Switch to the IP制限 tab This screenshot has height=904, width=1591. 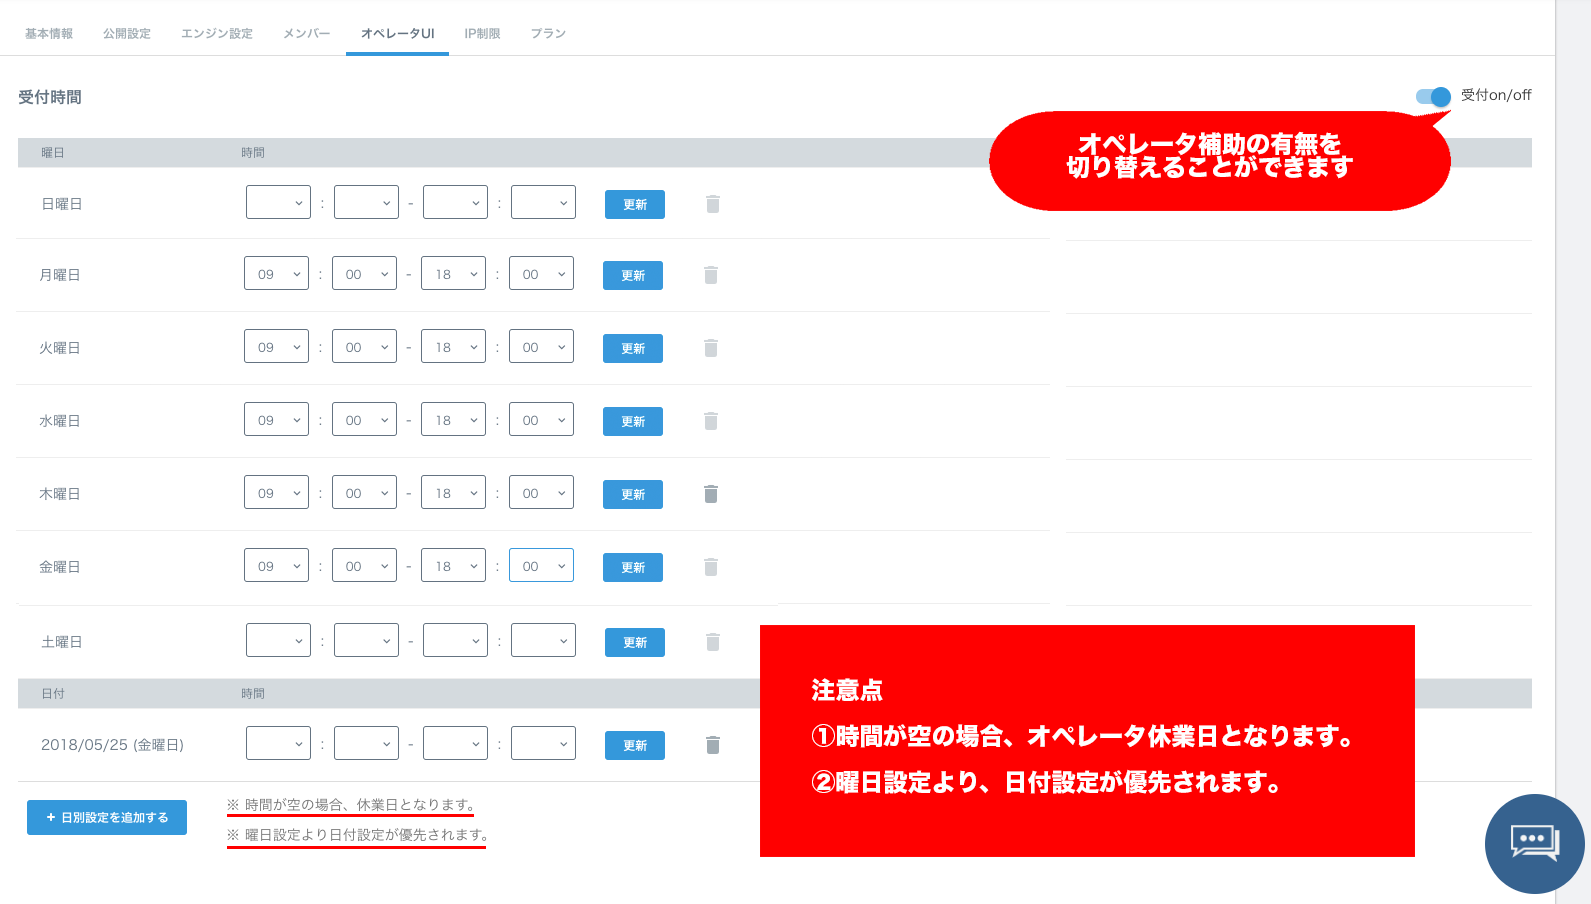482,34
